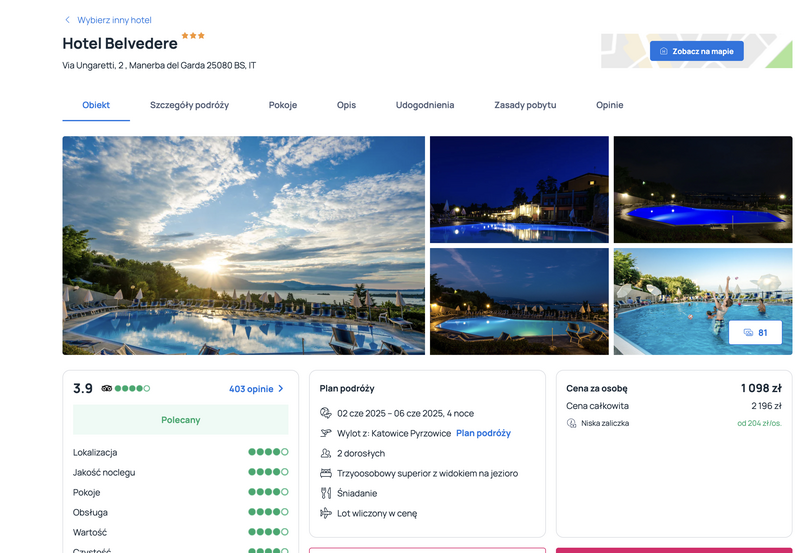The height and width of the screenshot is (553, 800).
Task: Click the coin icon by 'Niska zaliczka'
Action: [571, 423]
